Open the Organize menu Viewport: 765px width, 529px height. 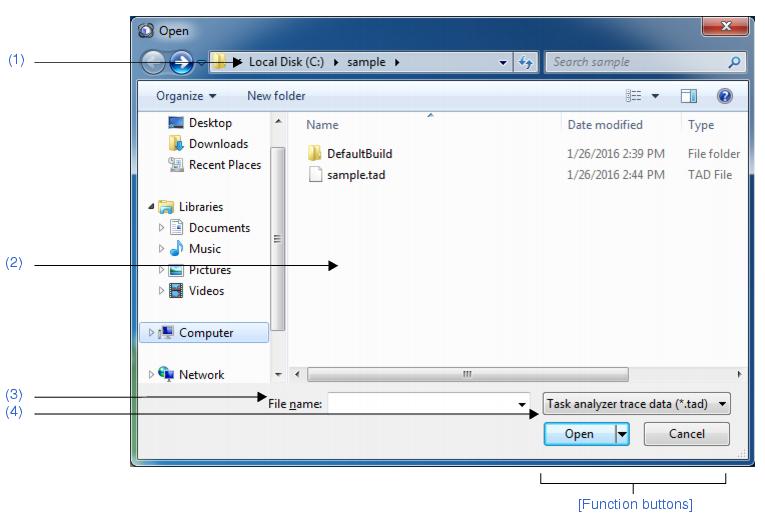pyautogui.click(x=186, y=97)
